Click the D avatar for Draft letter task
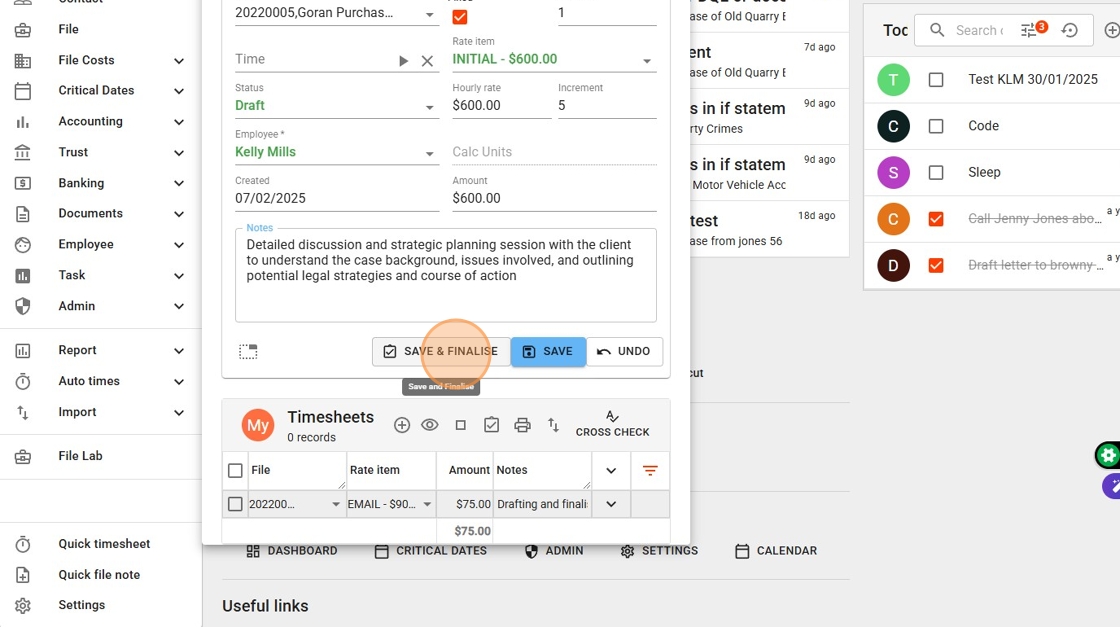 click(893, 265)
